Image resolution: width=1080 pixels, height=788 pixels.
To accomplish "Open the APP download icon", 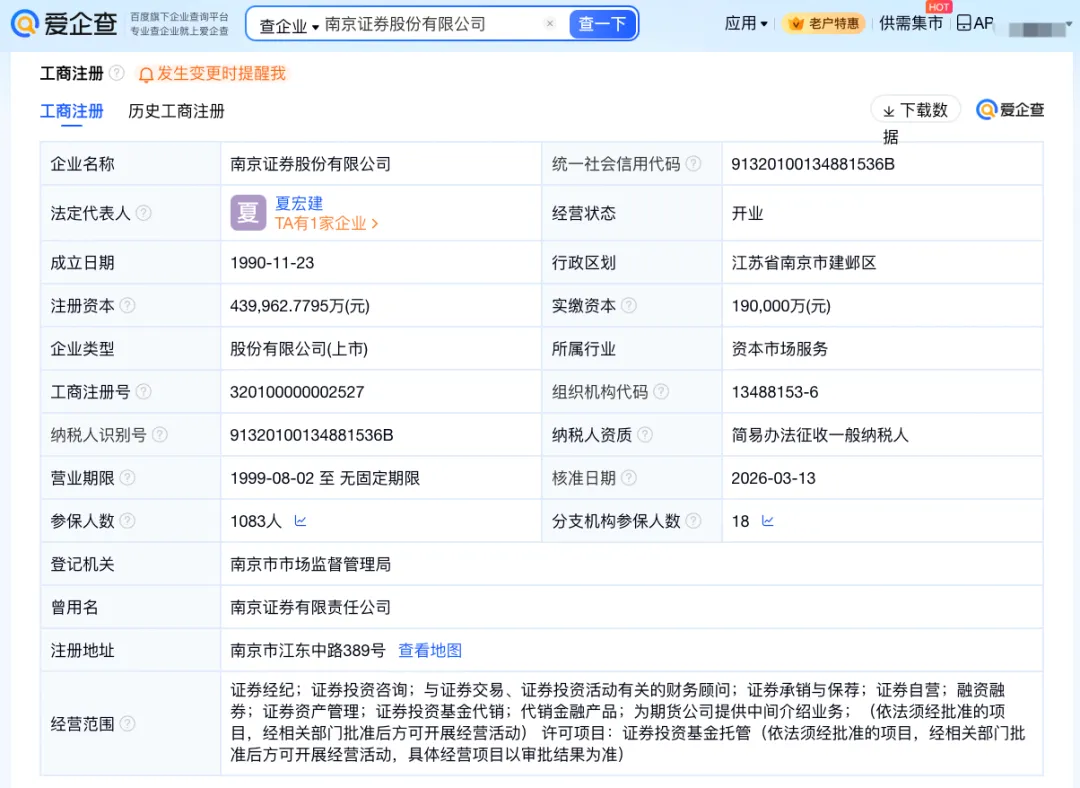I will coord(975,23).
